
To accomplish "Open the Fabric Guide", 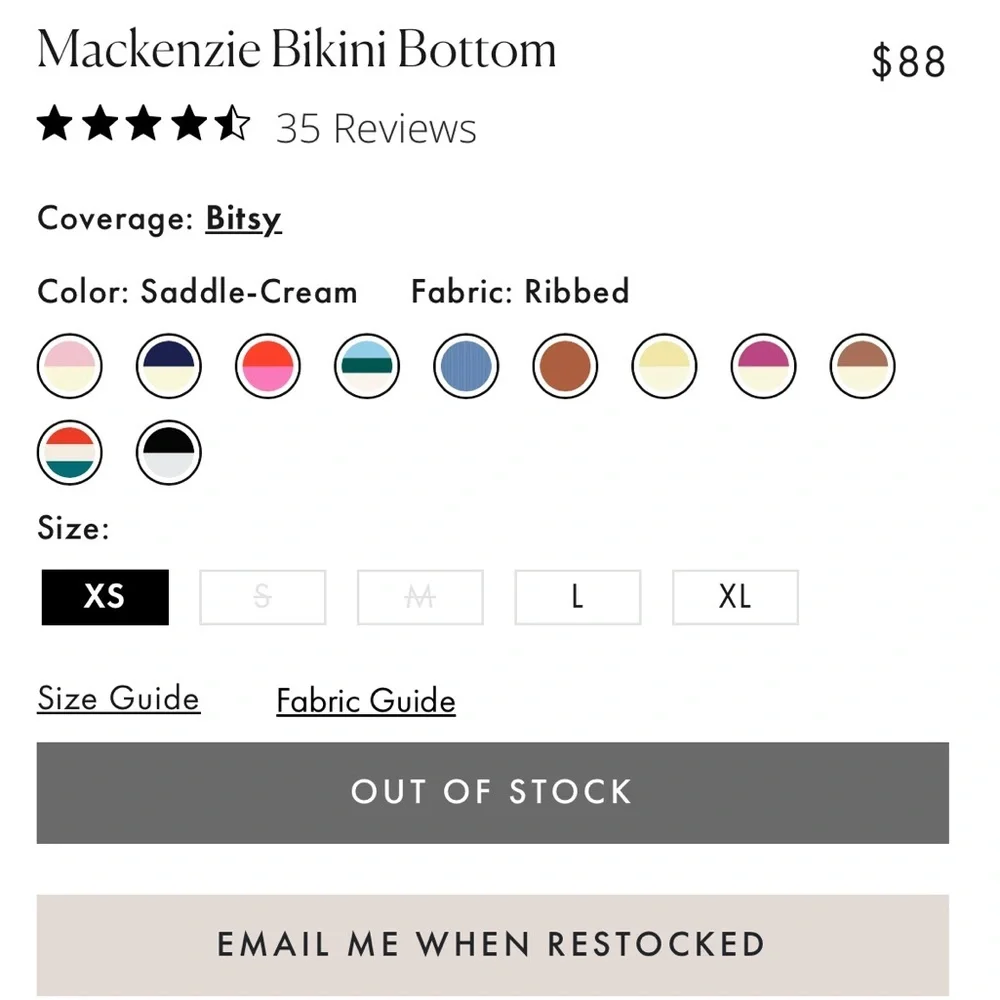I will tap(365, 700).
